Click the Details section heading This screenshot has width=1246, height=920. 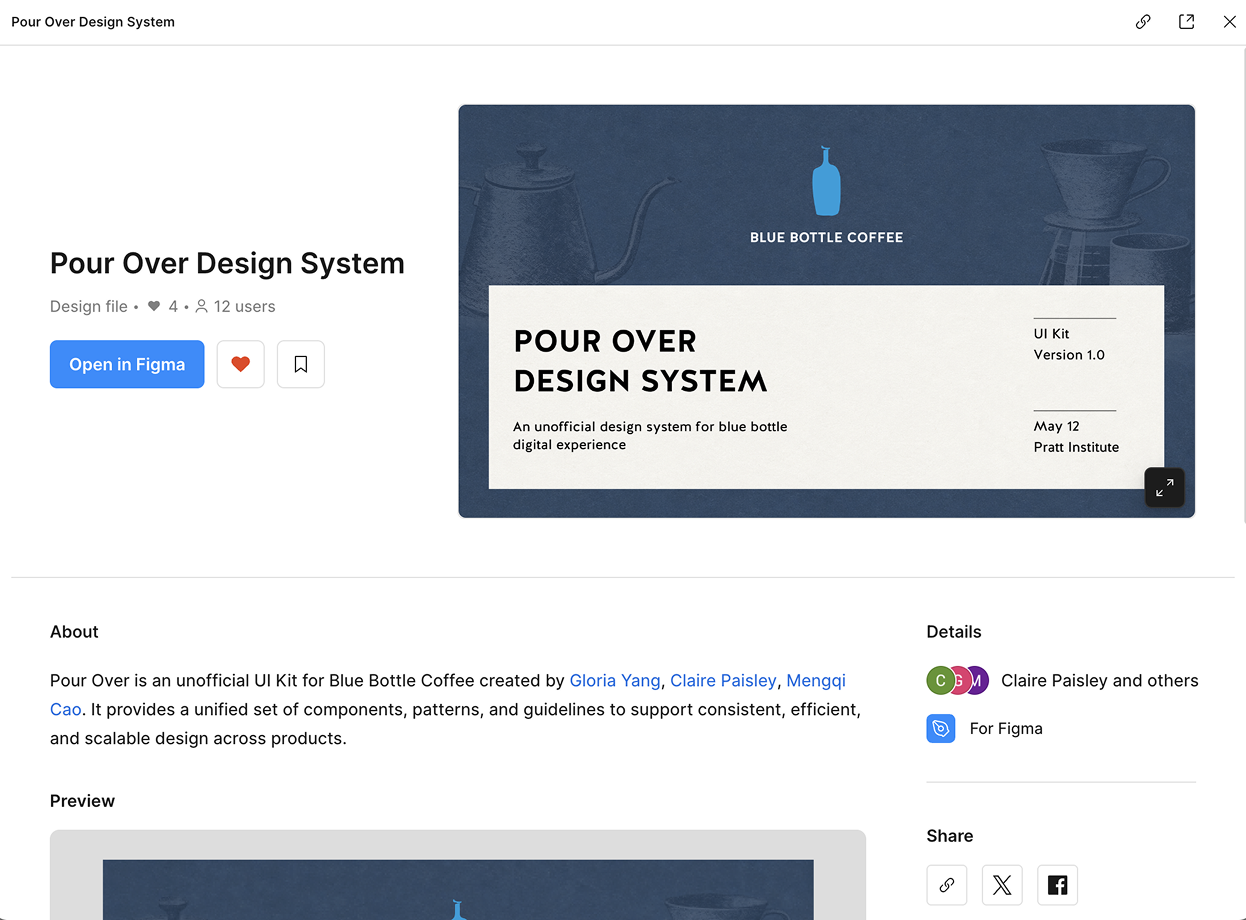[x=954, y=632]
